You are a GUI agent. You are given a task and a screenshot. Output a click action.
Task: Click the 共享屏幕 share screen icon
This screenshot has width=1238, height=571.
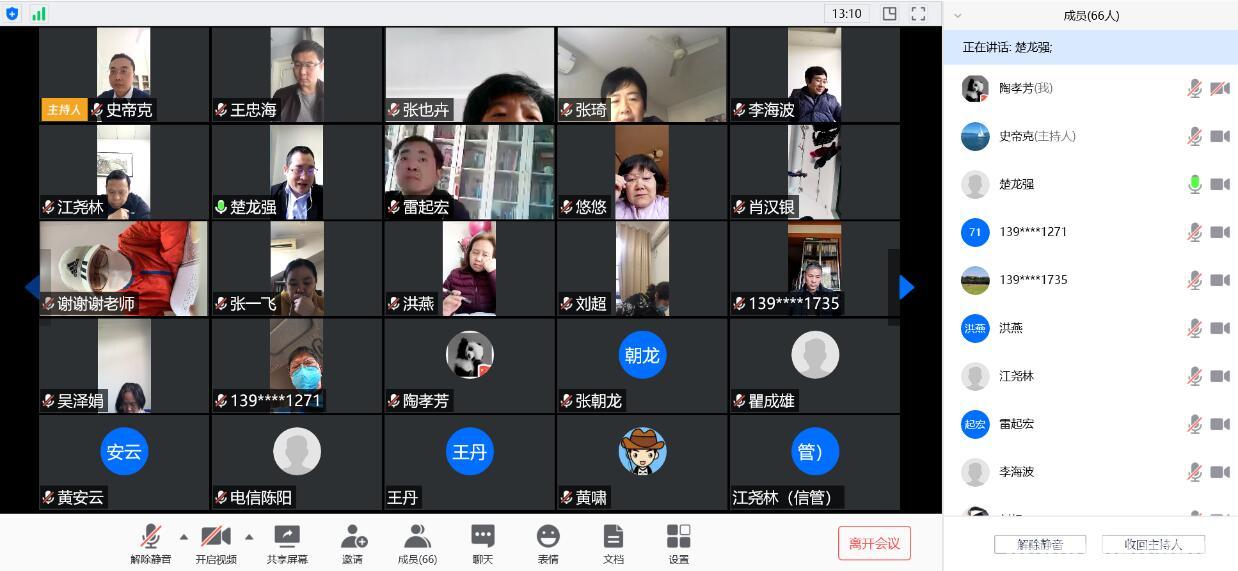[x=286, y=537]
